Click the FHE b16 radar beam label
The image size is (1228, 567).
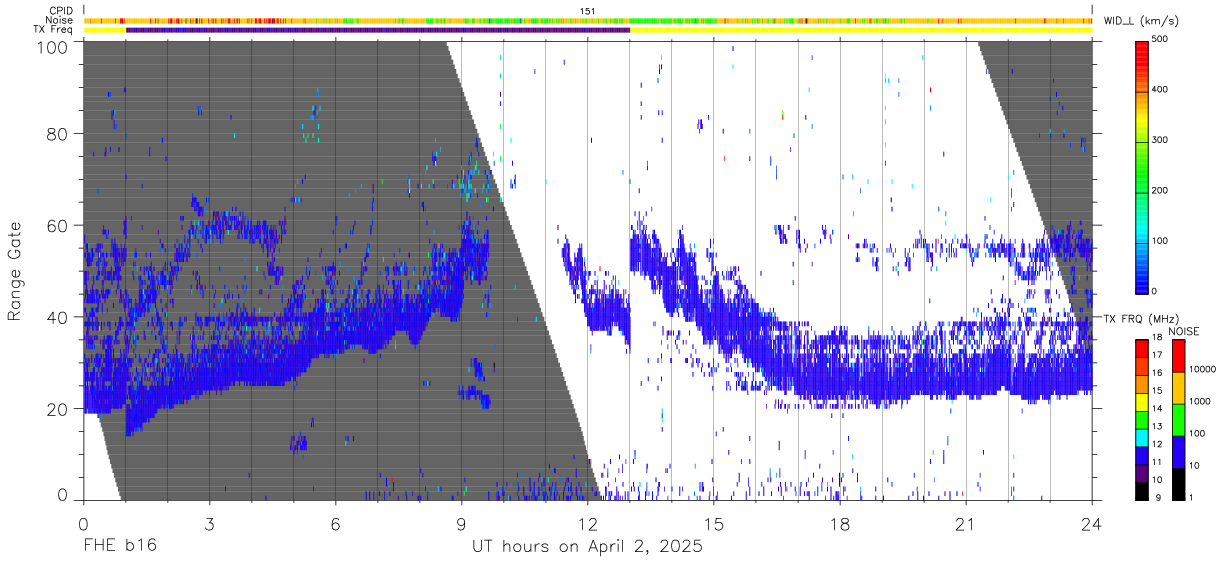pos(118,547)
